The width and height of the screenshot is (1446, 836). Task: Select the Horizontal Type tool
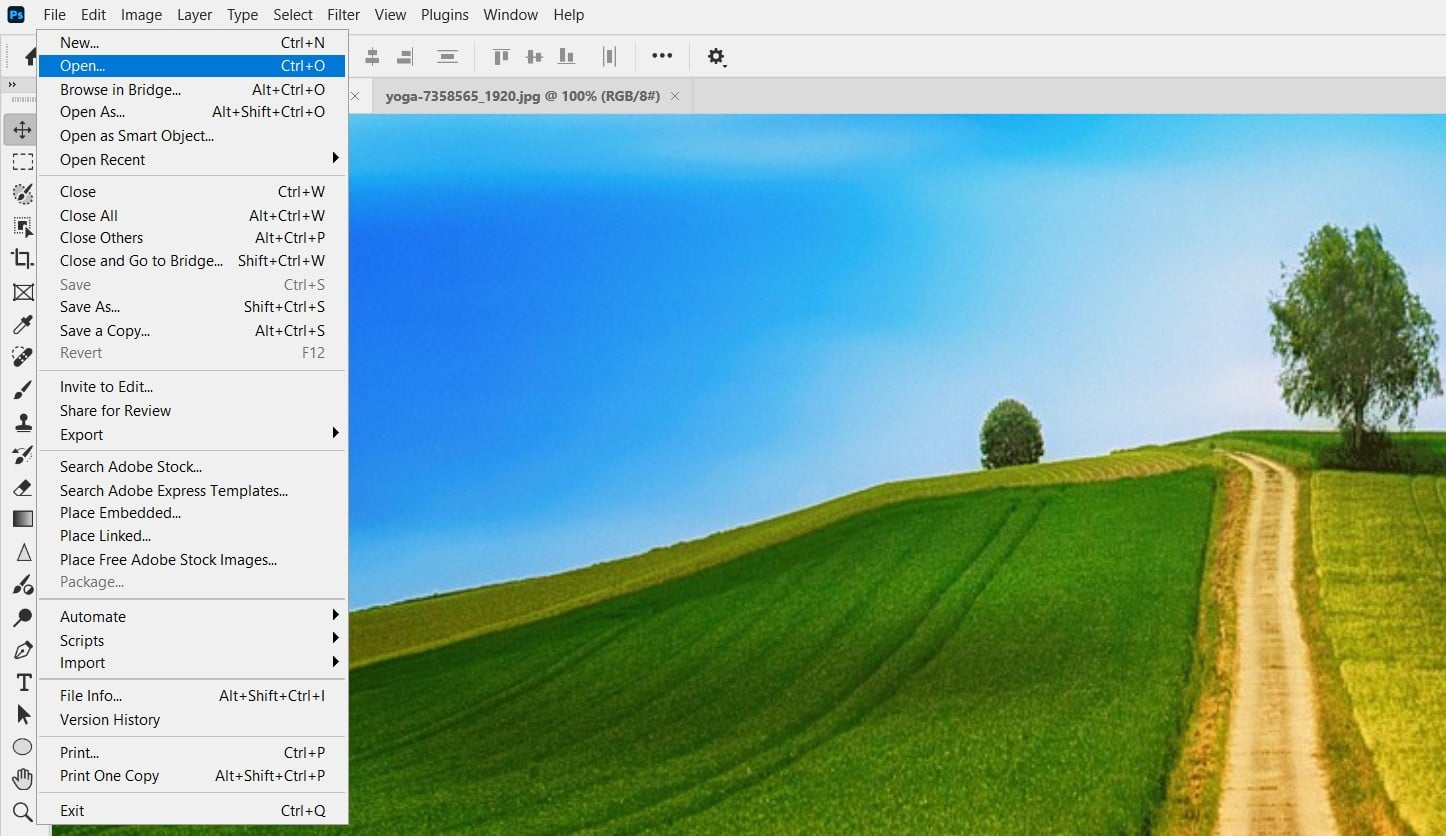coord(22,682)
